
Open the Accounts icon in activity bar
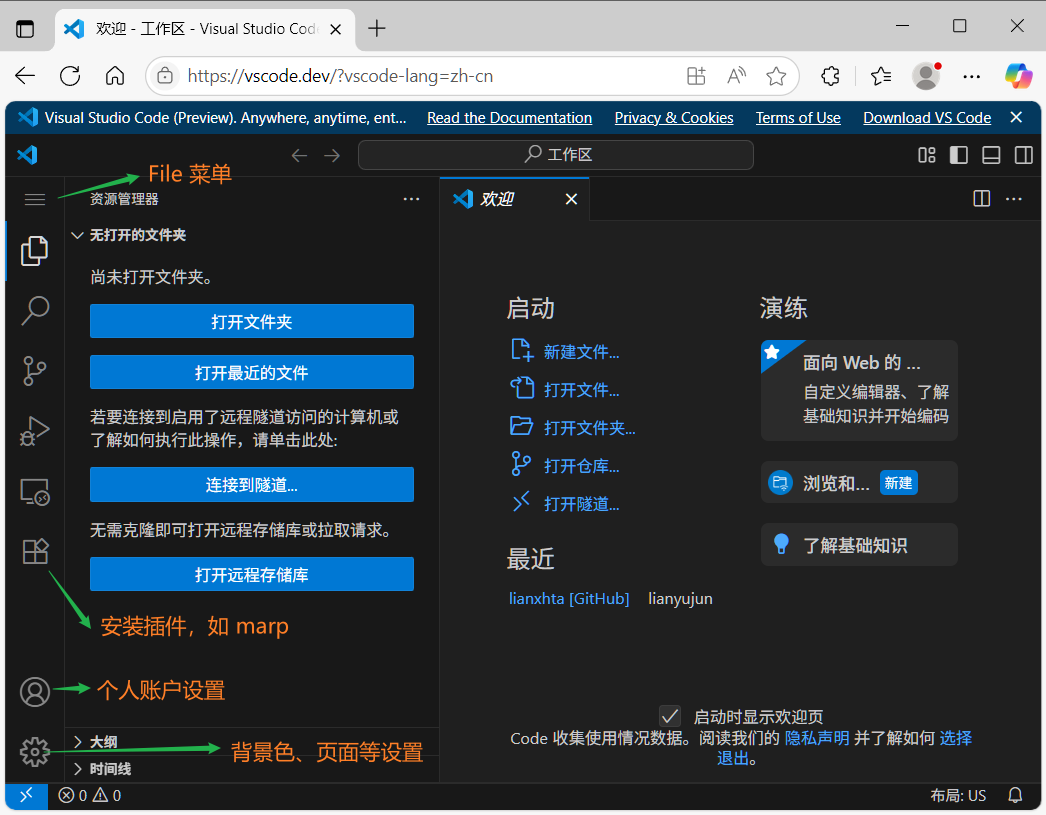pos(34,691)
